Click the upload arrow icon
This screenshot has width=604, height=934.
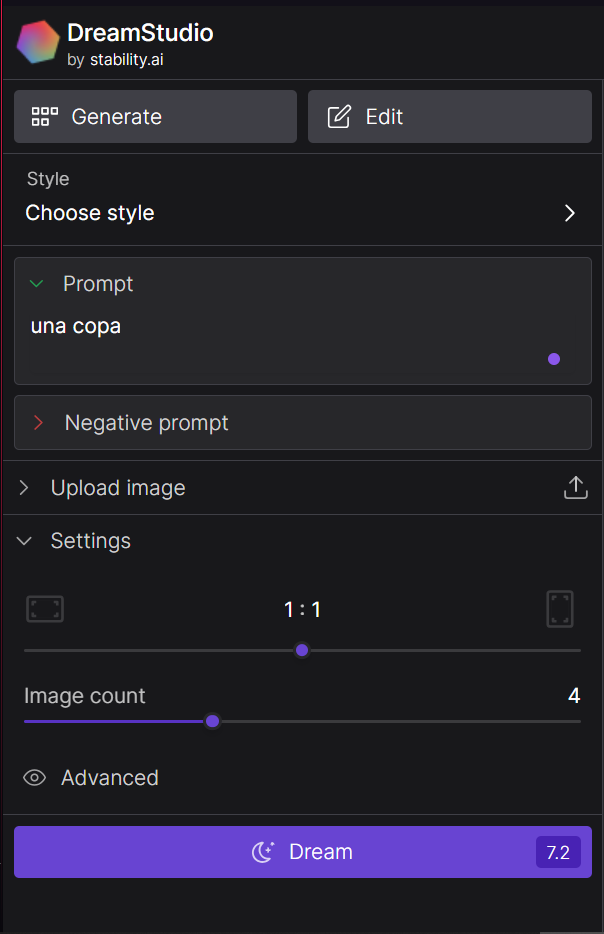575,488
